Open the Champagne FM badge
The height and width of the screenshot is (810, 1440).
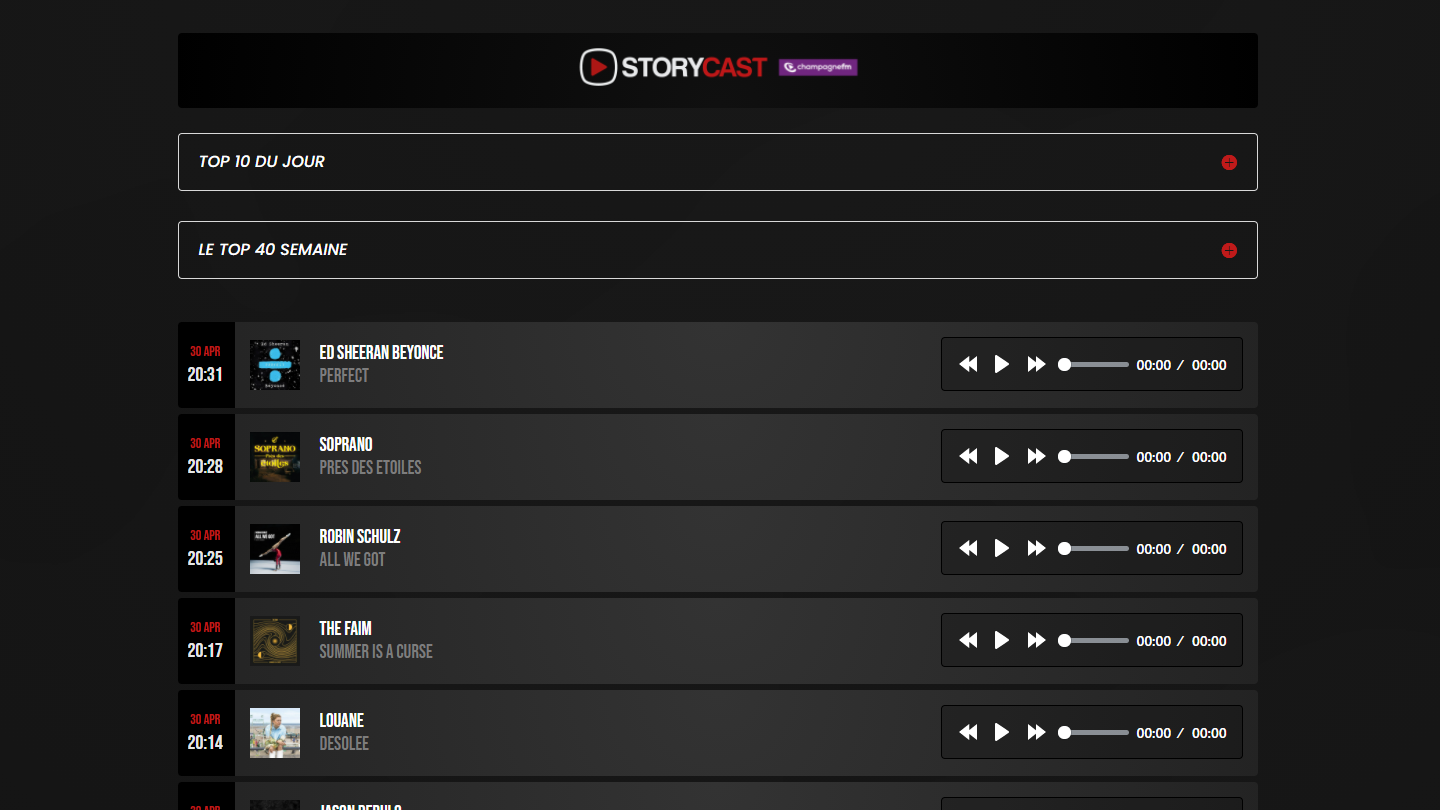[817, 68]
